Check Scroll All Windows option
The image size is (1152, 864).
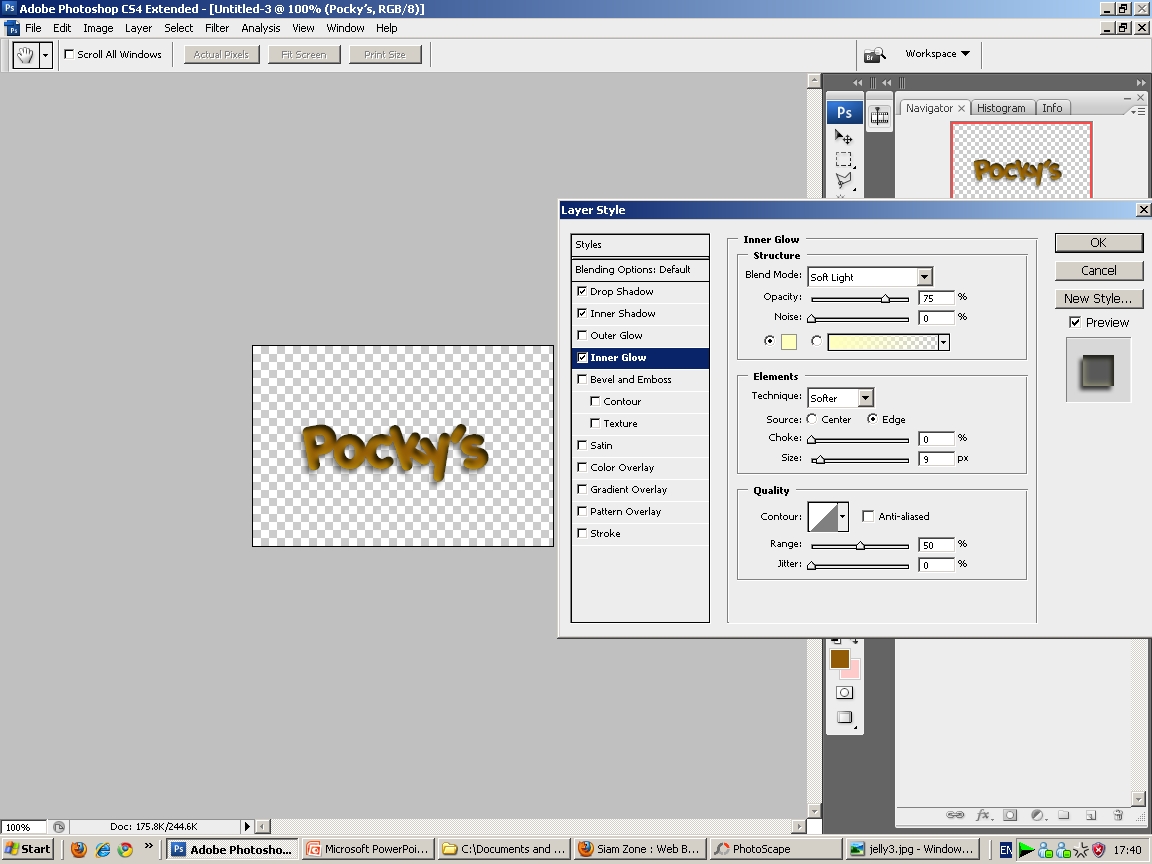(69, 54)
